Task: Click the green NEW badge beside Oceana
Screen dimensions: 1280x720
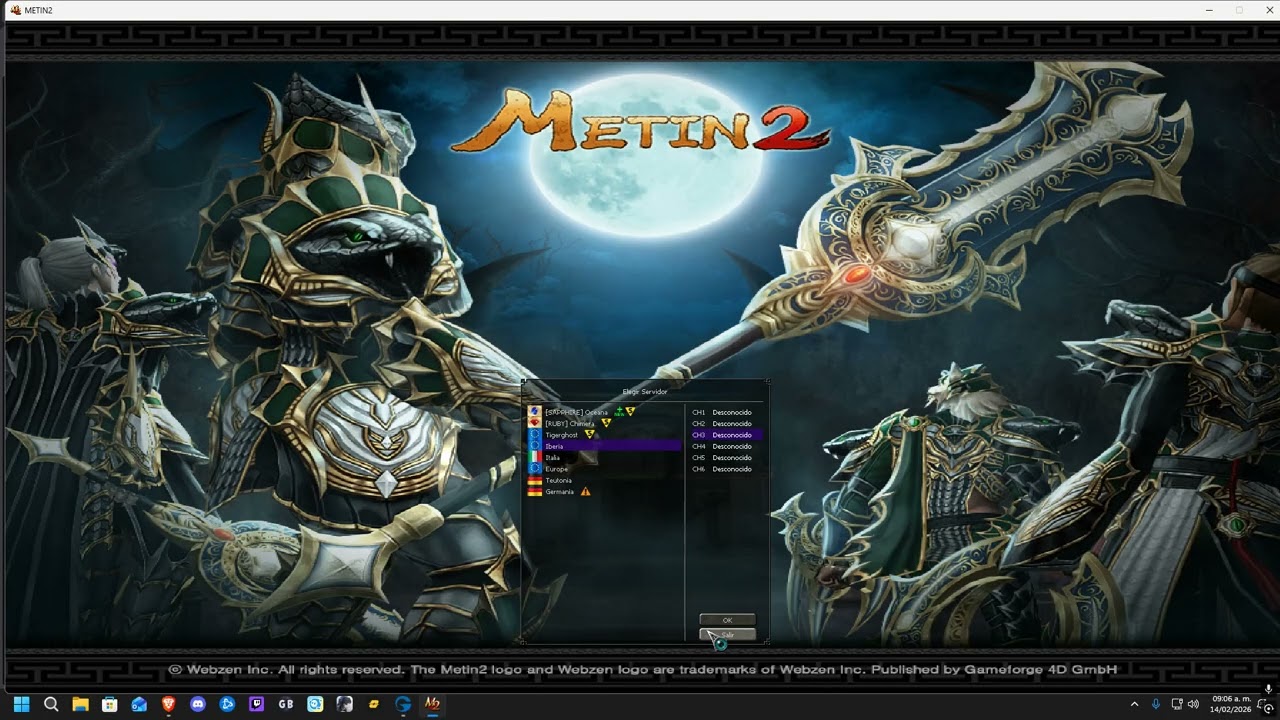Action: (x=619, y=411)
